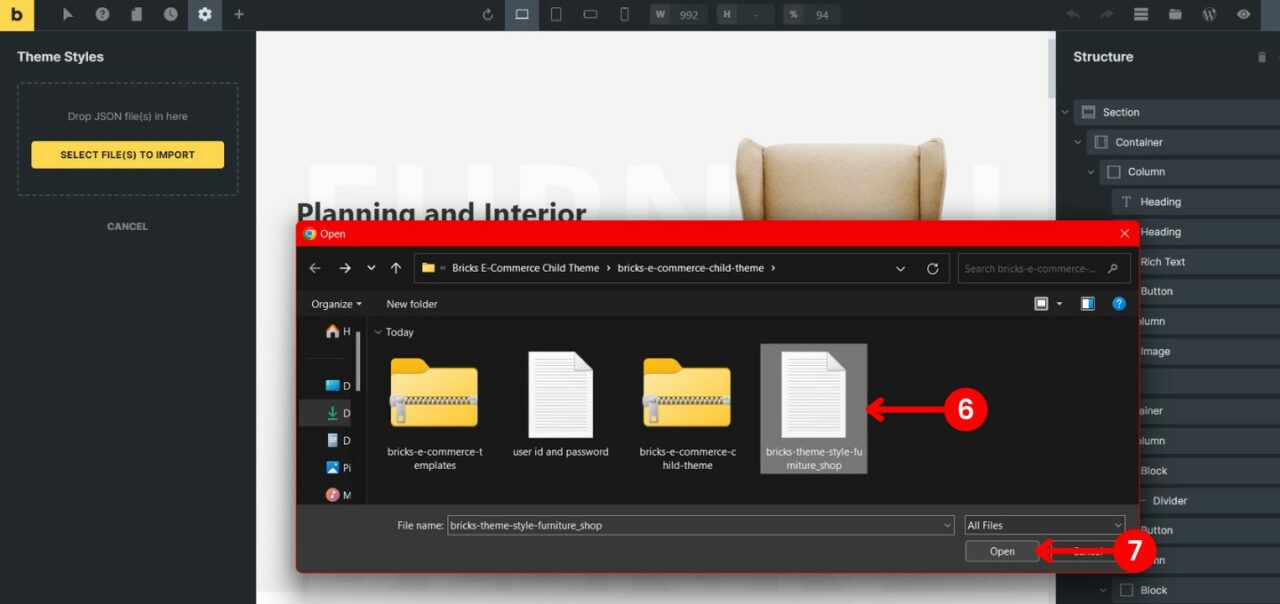Open the Templates folder icon

(1175, 14)
